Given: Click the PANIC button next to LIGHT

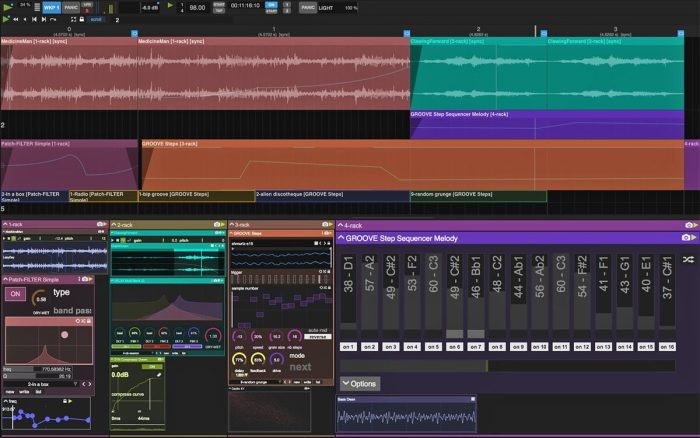Looking at the screenshot, I should (x=307, y=8).
